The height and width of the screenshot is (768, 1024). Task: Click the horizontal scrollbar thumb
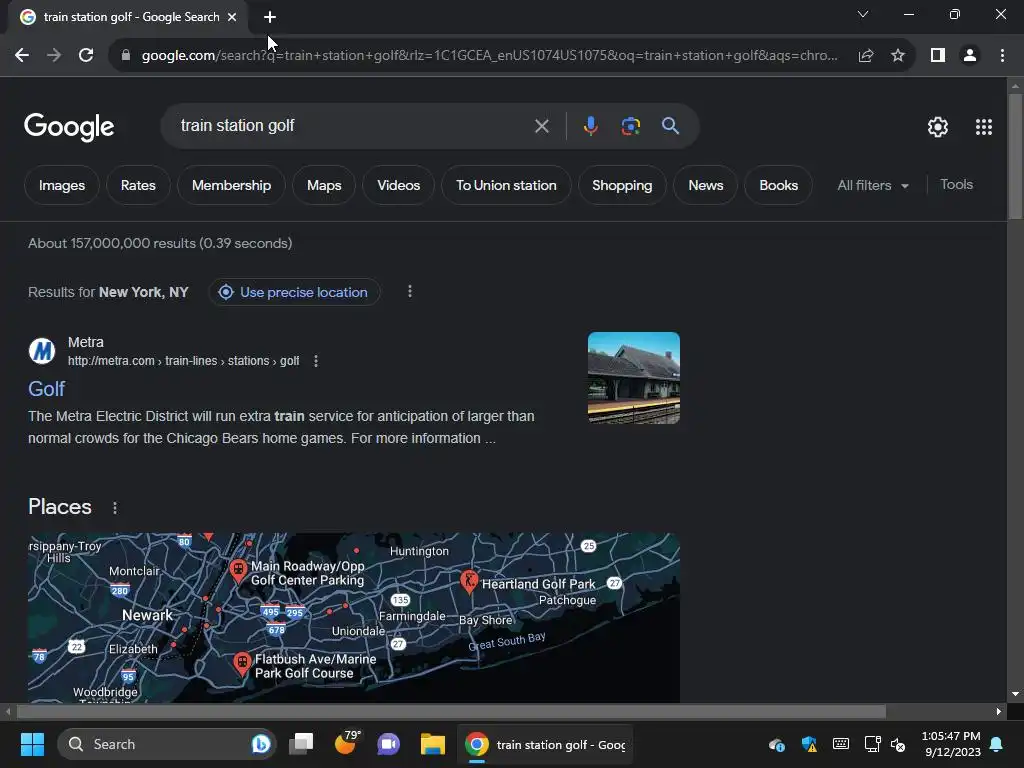tap(451, 712)
